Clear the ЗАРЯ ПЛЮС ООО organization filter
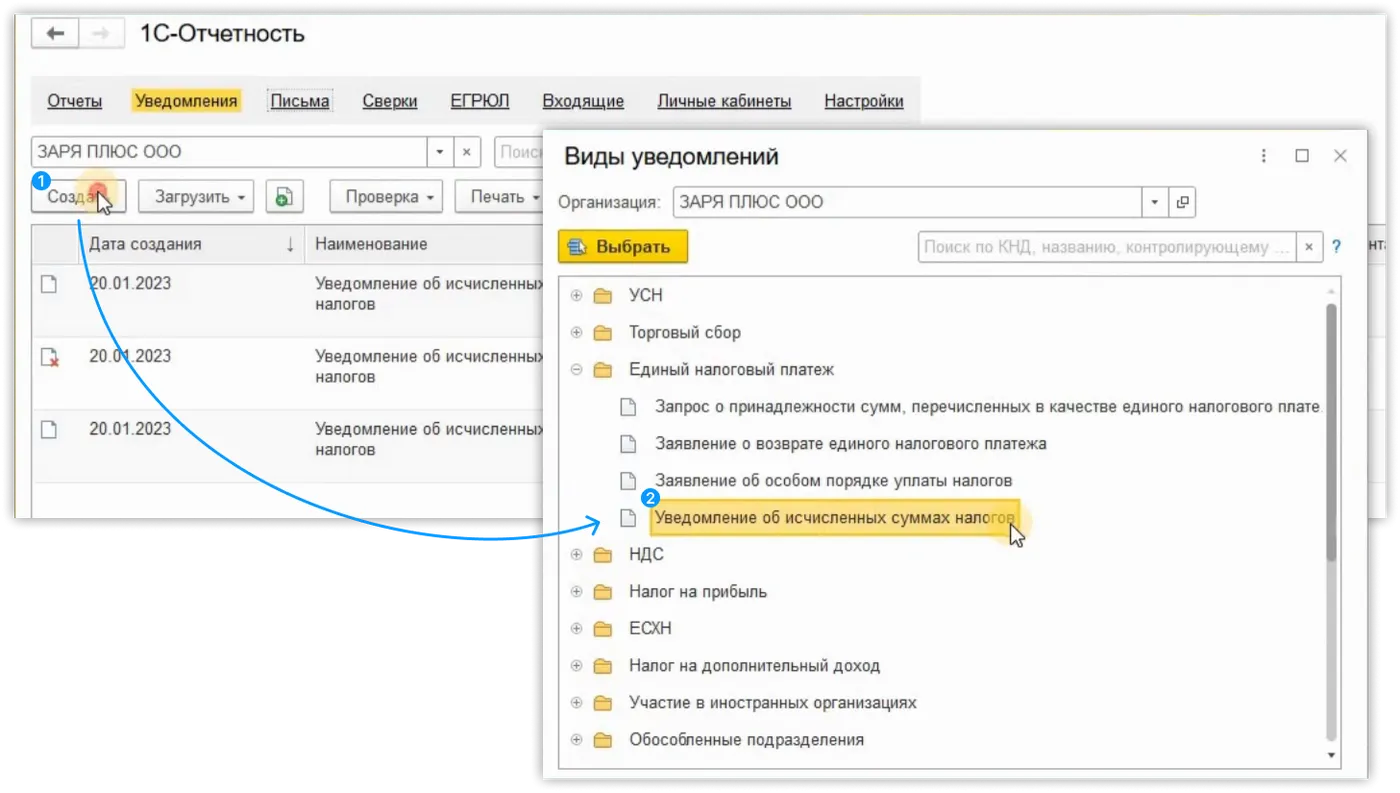This screenshot has height=793, width=1400. coord(467,152)
